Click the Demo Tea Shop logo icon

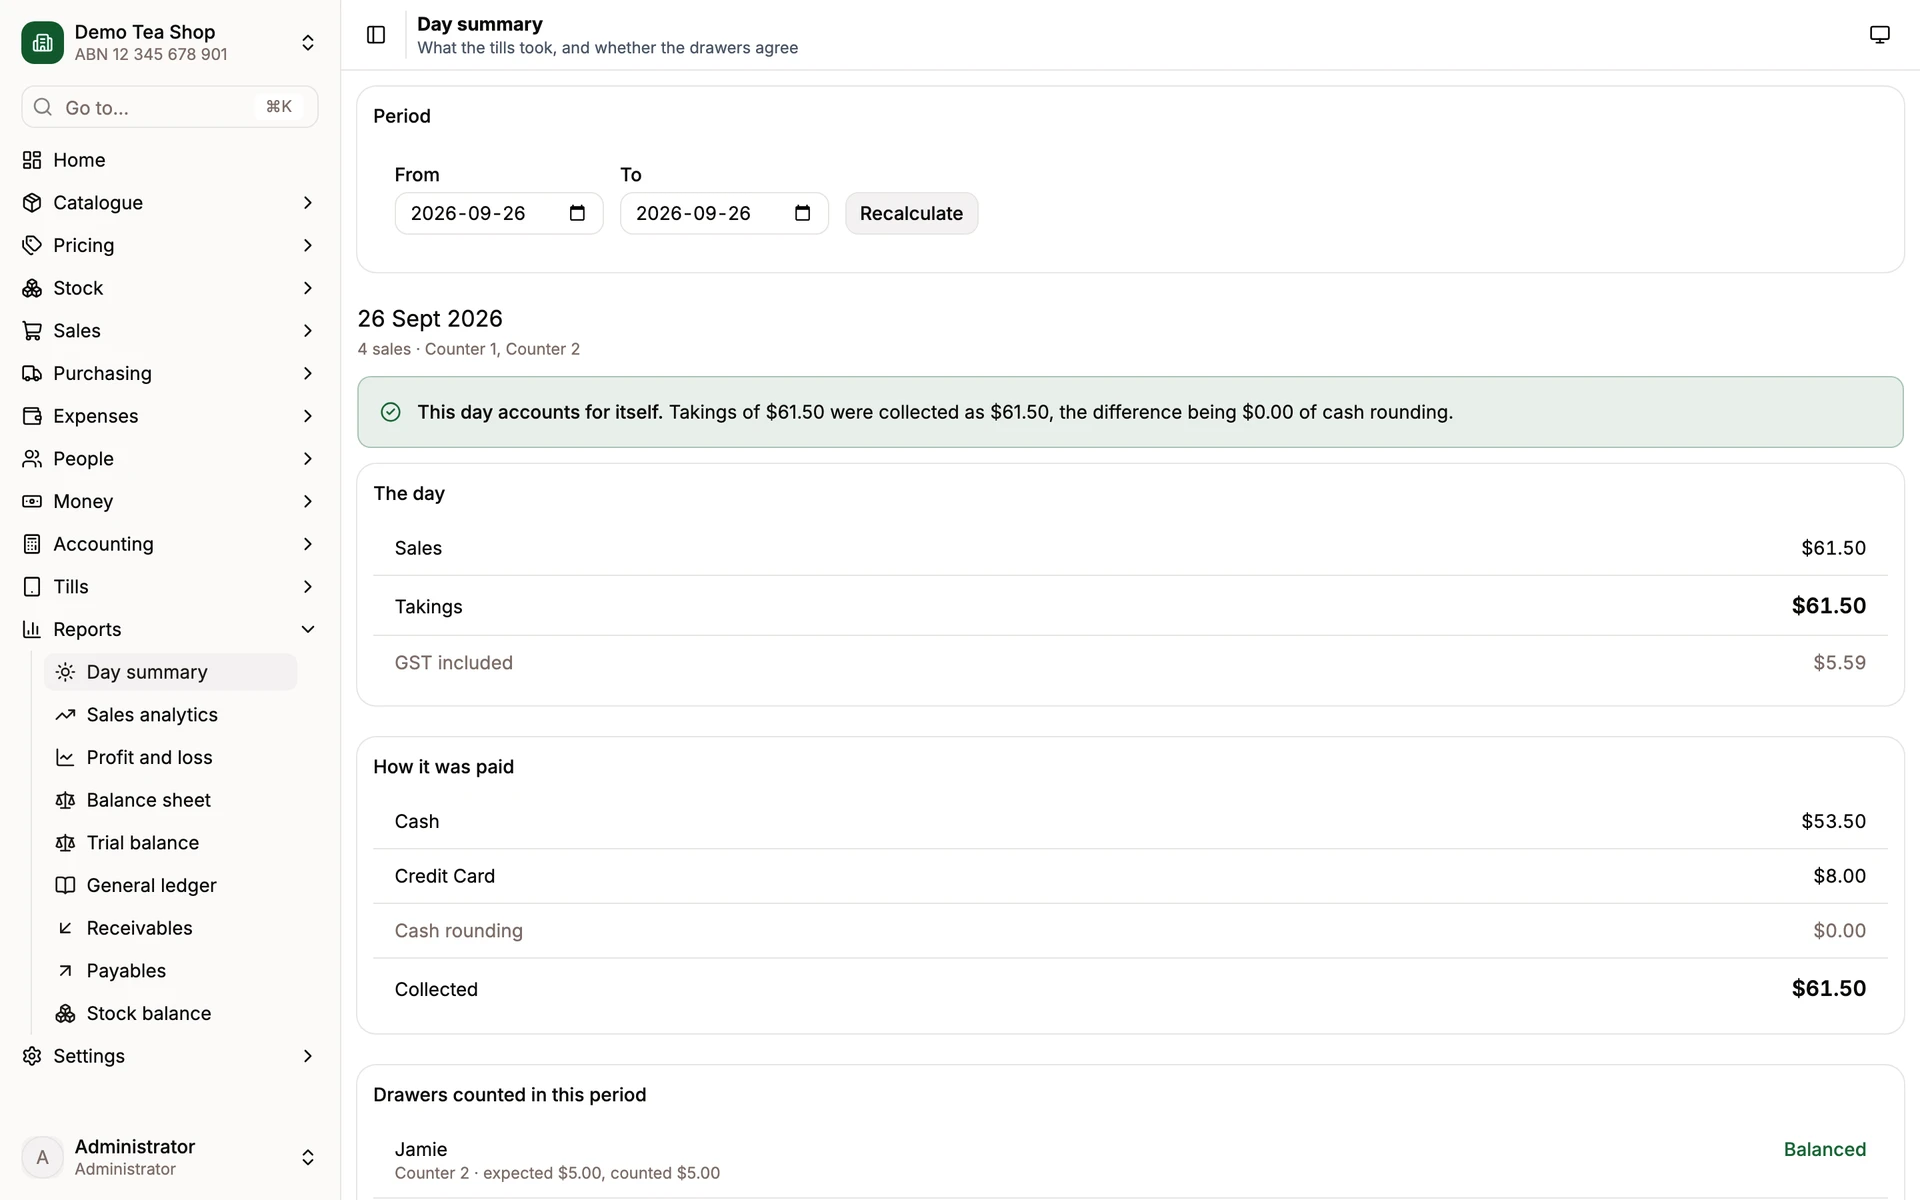pos(42,43)
